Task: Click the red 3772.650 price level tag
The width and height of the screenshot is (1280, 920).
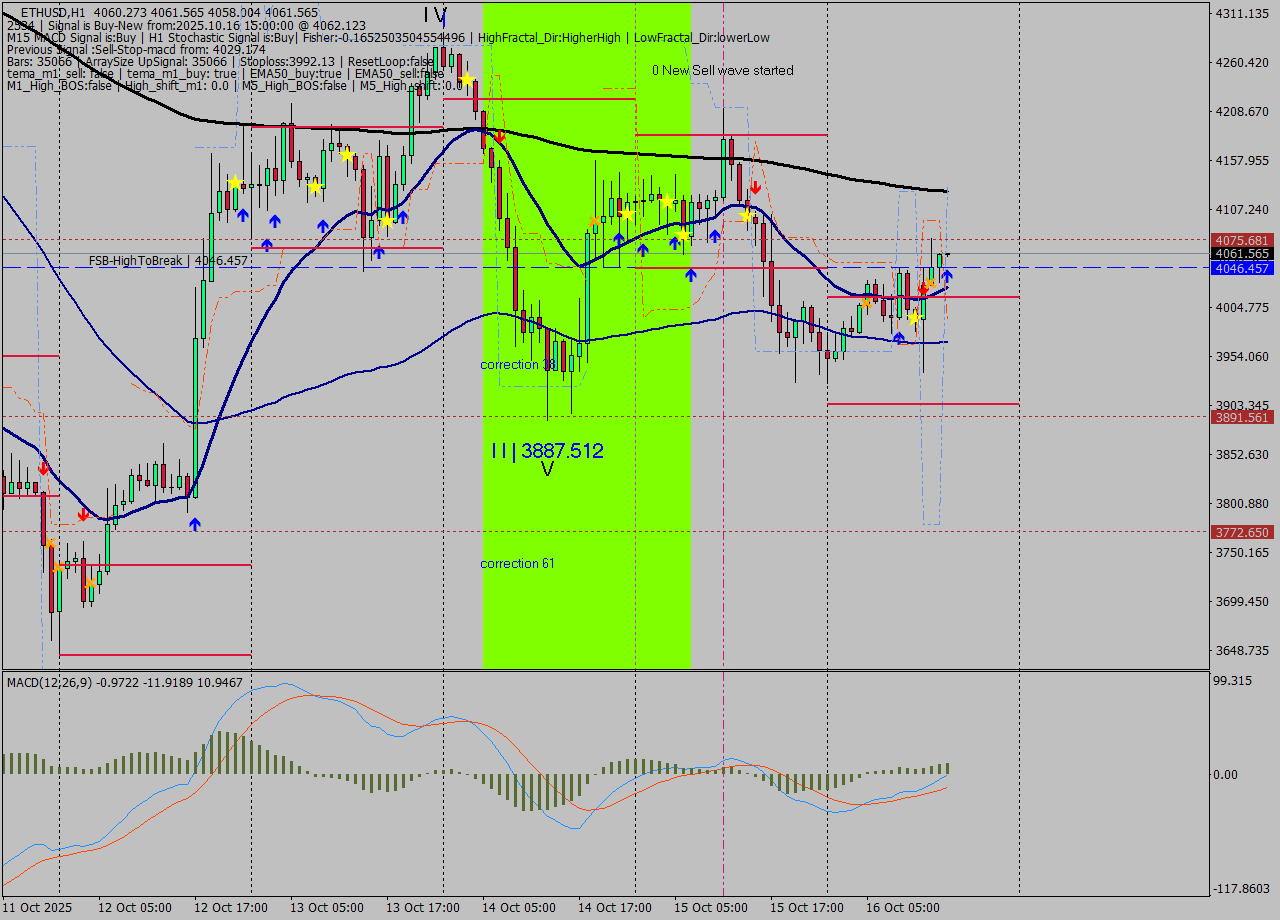Action: (x=1241, y=533)
